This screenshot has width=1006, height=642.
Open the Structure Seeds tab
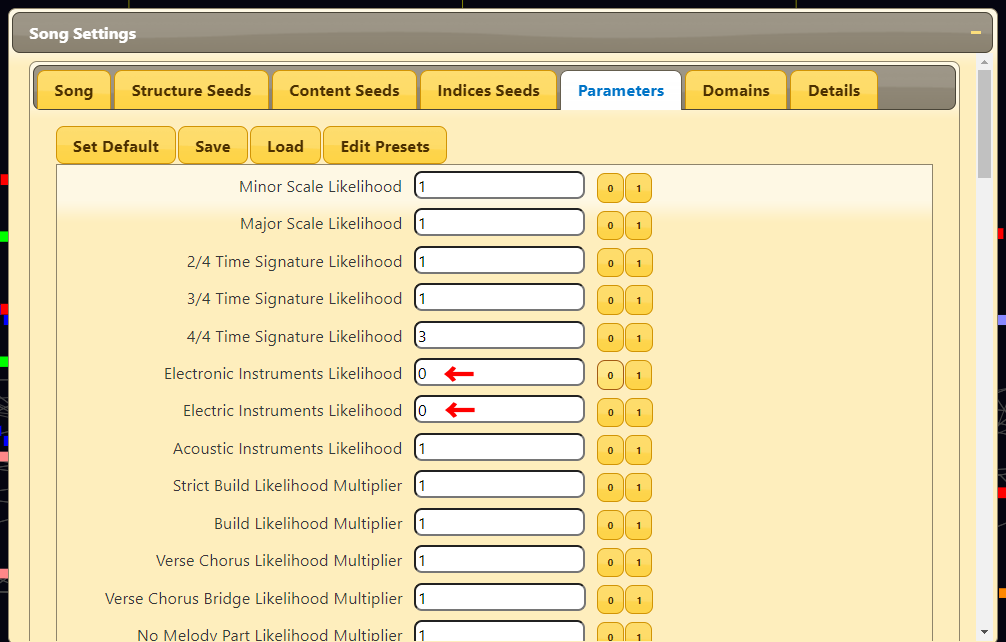(x=191, y=91)
